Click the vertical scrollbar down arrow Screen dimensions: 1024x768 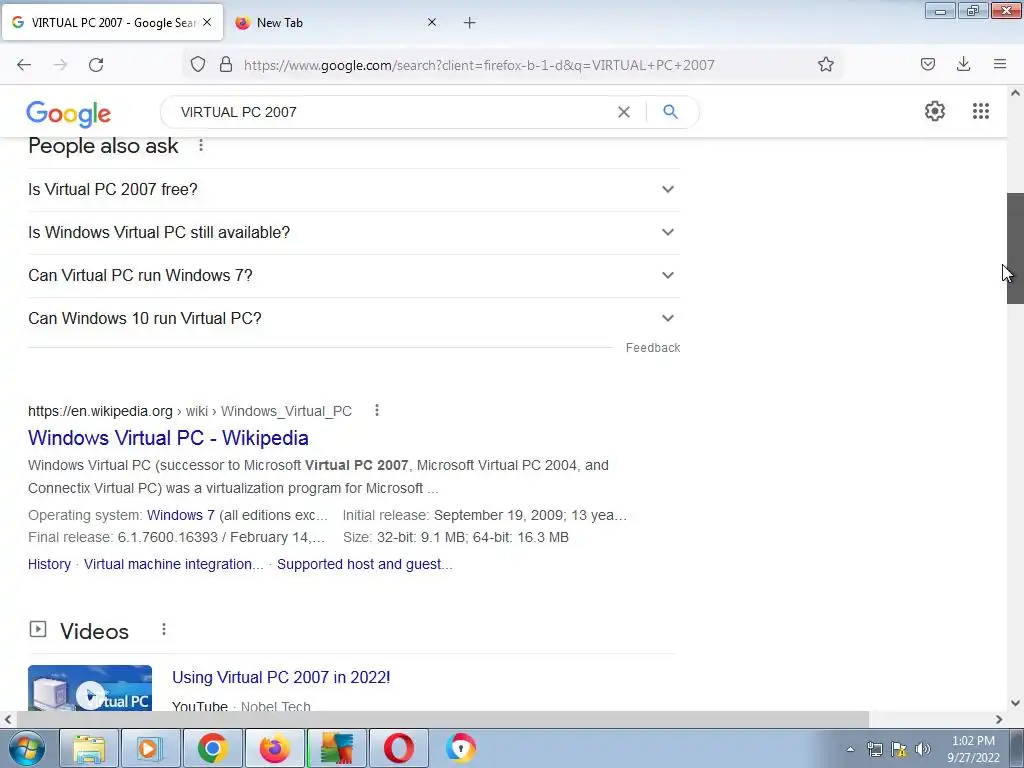[1015, 703]
